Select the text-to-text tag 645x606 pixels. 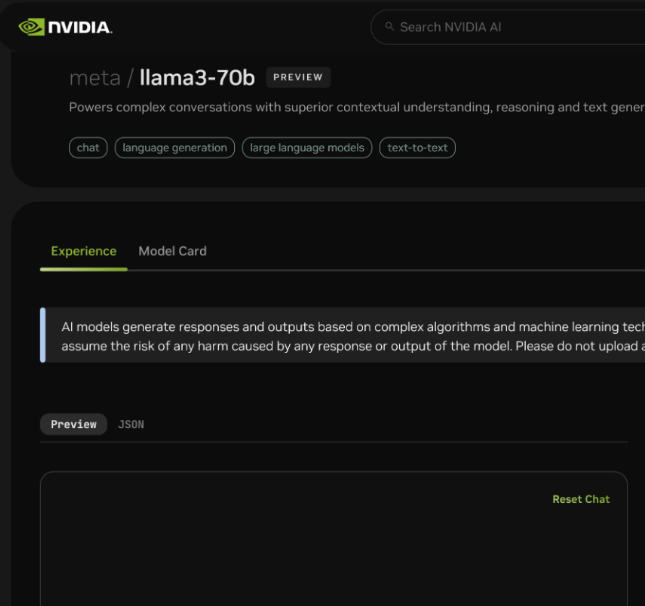[x=417, y=148]
